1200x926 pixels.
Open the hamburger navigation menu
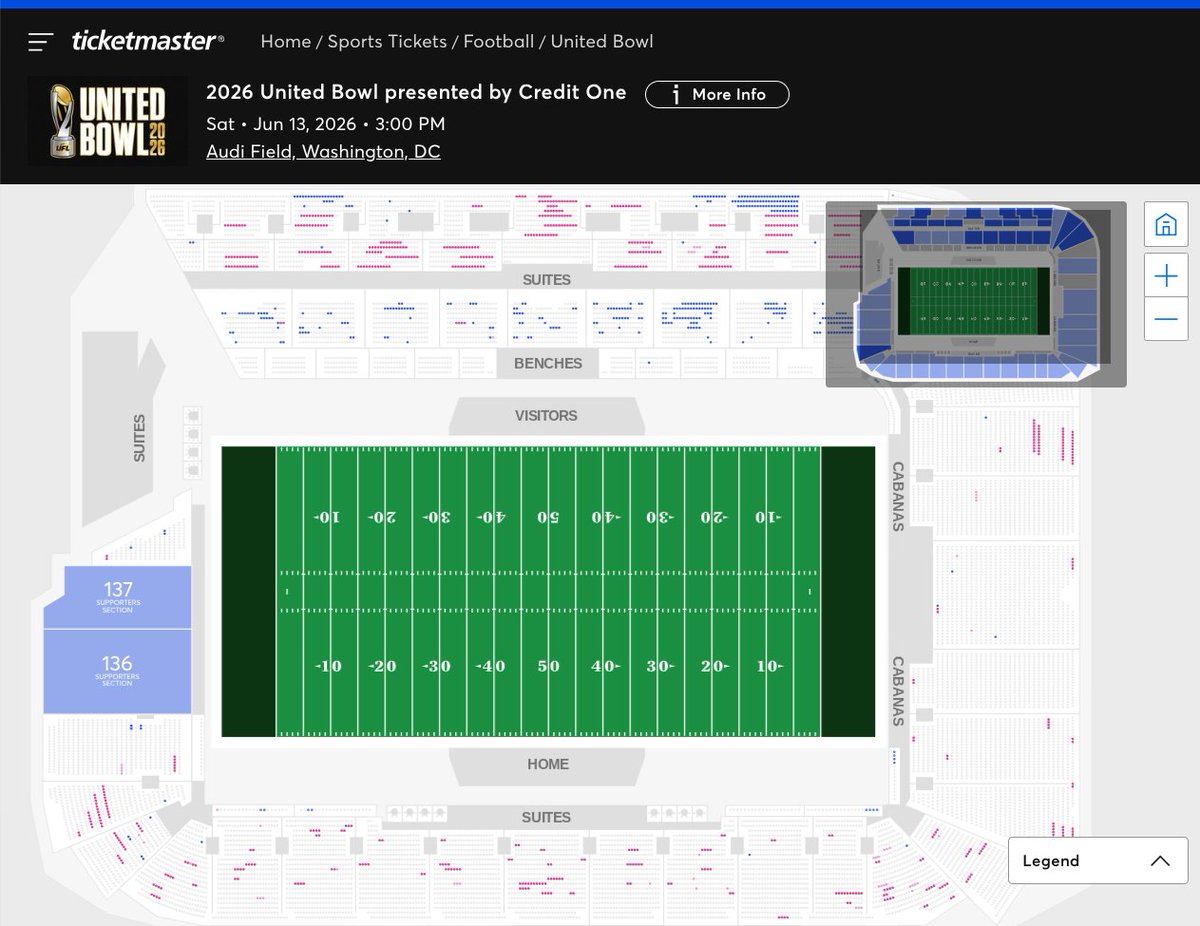[40, 42]
